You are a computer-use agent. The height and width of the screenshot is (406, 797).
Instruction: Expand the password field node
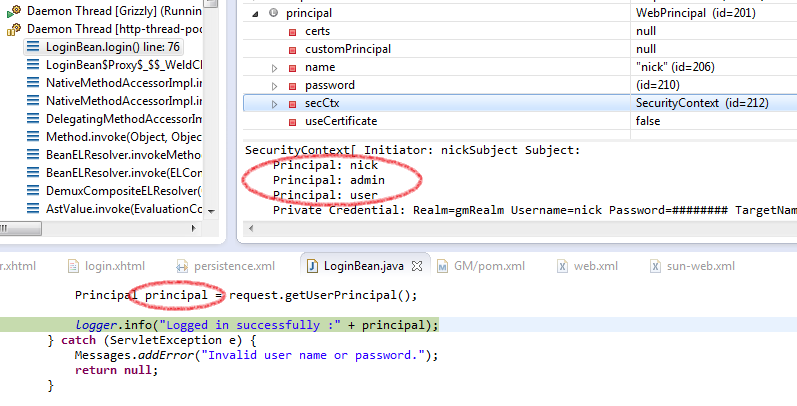tap(274, 86)
